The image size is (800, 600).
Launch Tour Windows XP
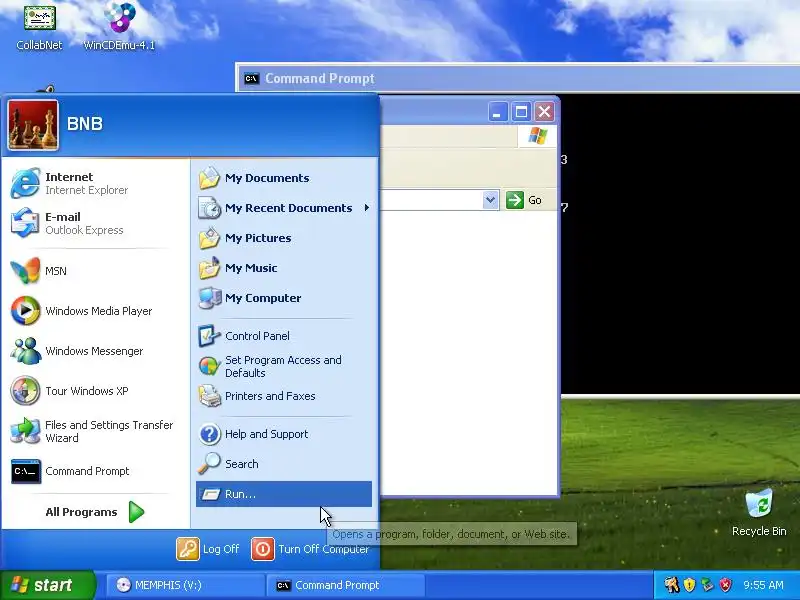pyautogui.click(x=96, y=391)
